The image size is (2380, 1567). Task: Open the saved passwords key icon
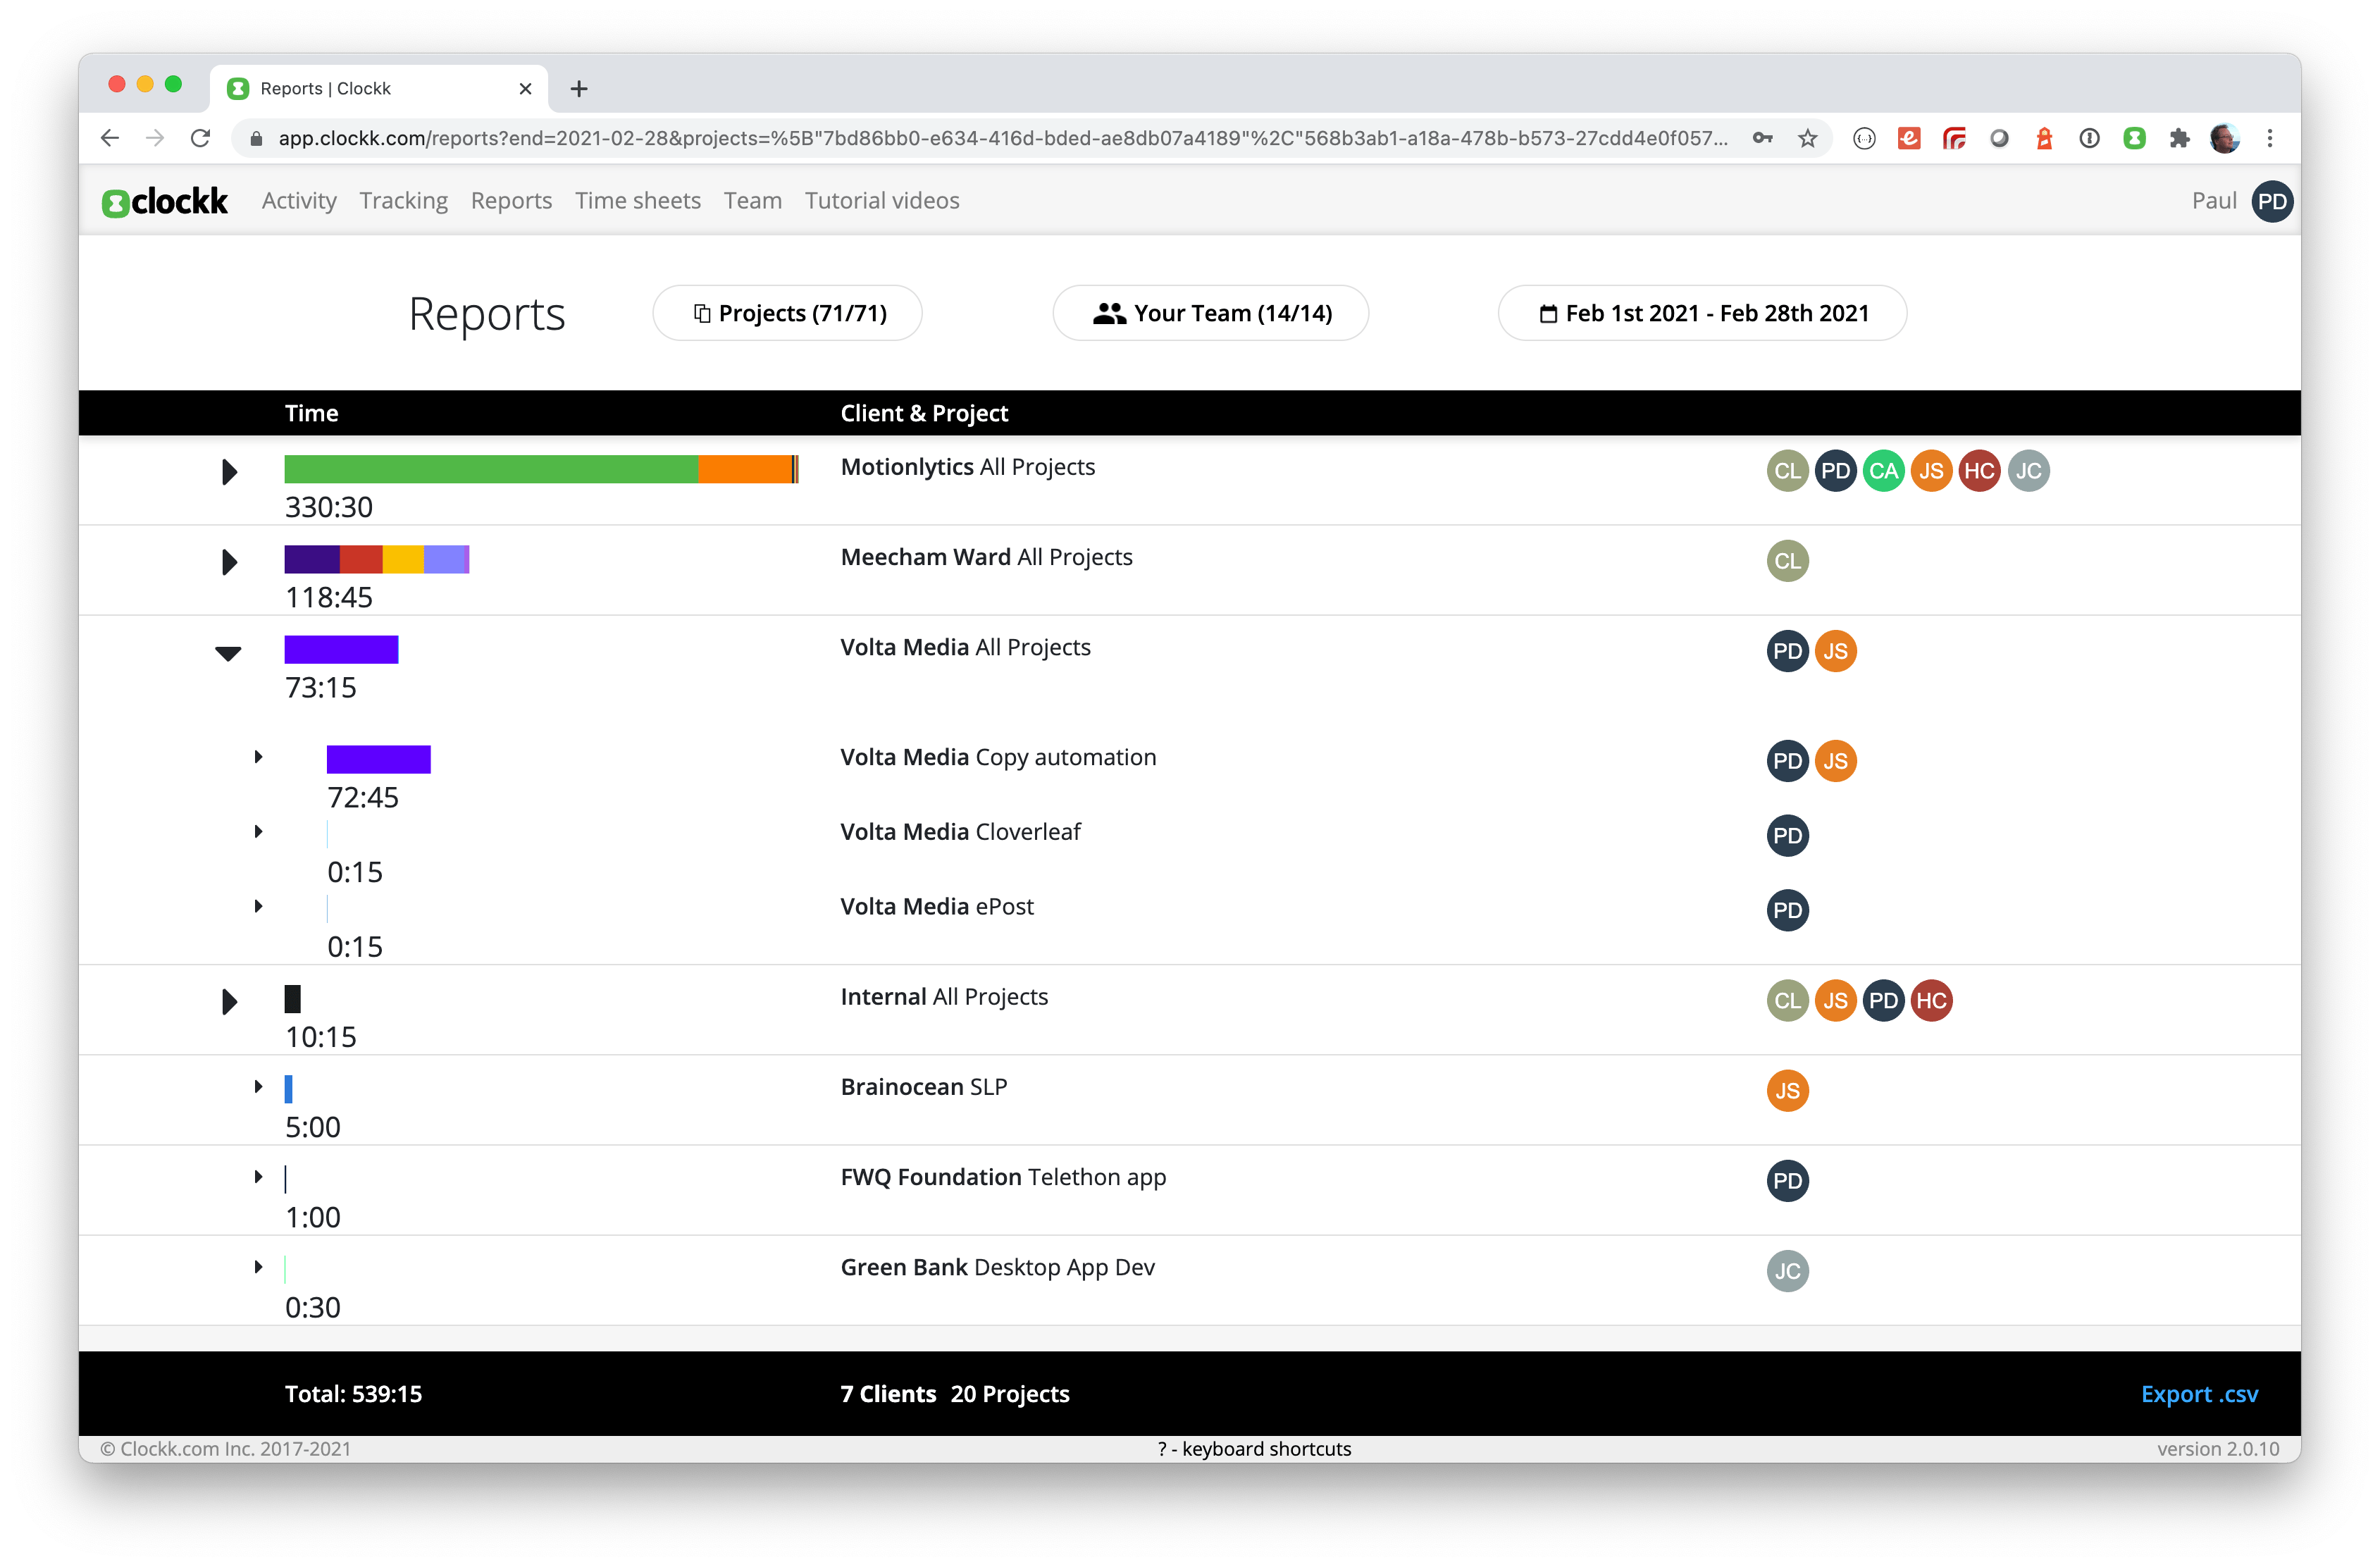1762,138
